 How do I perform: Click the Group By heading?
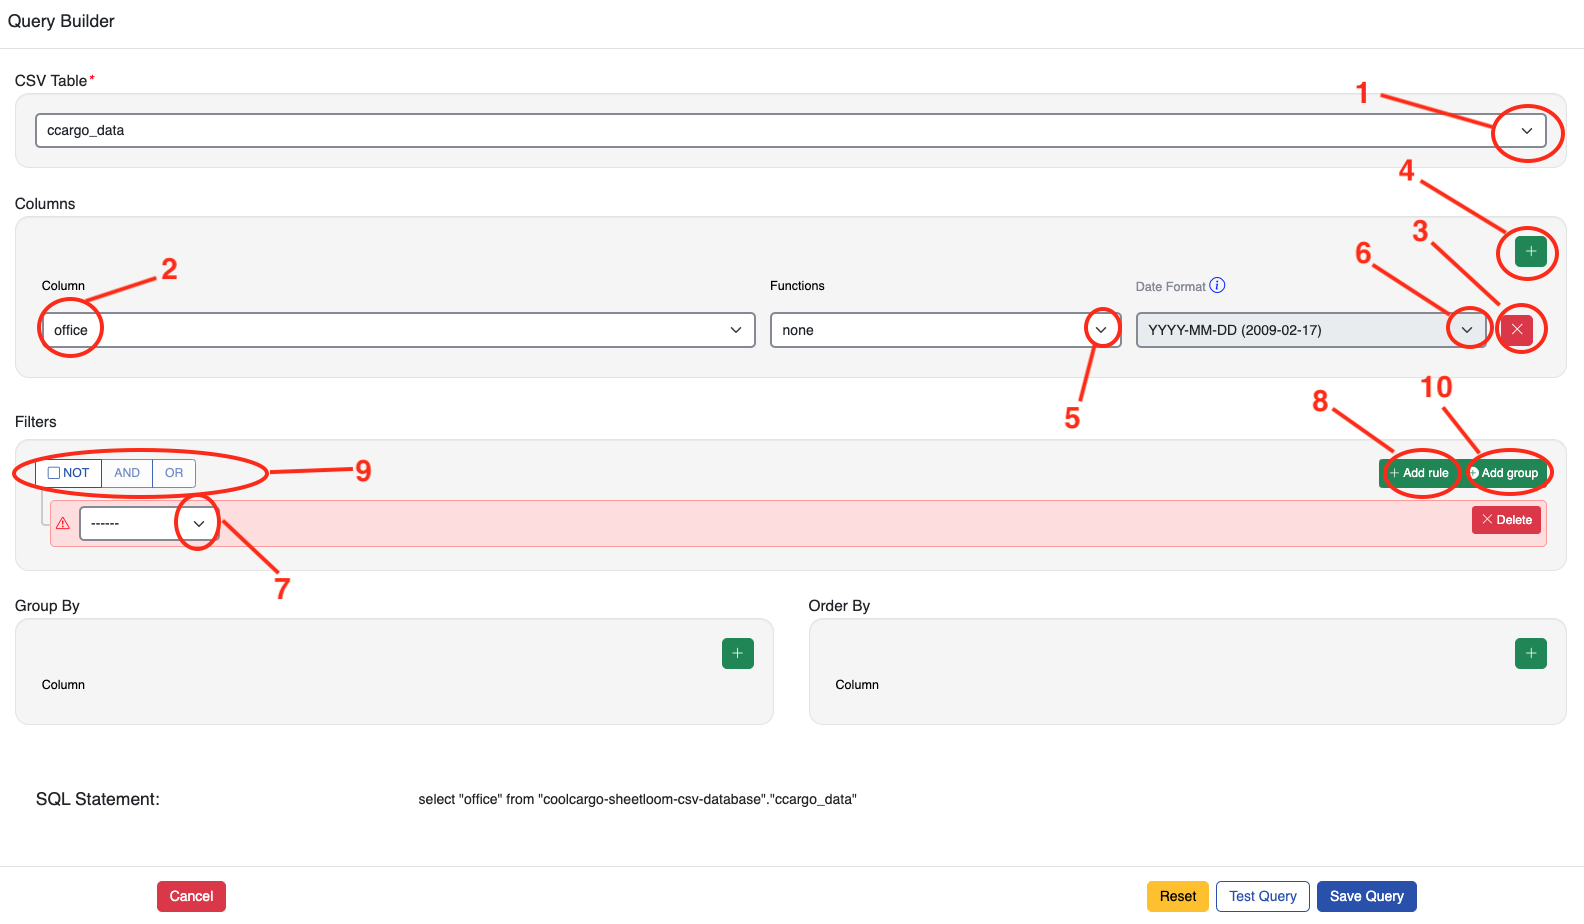(47, 606)
